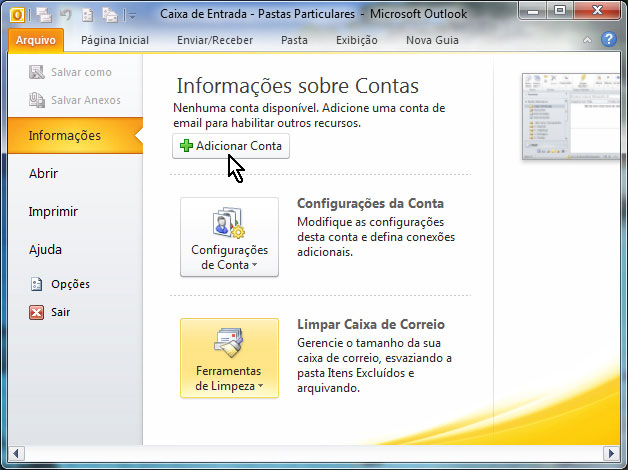628x470 pixels.
Task: Open Ajuda in backstage menu
Action: [x=45, y=249]
